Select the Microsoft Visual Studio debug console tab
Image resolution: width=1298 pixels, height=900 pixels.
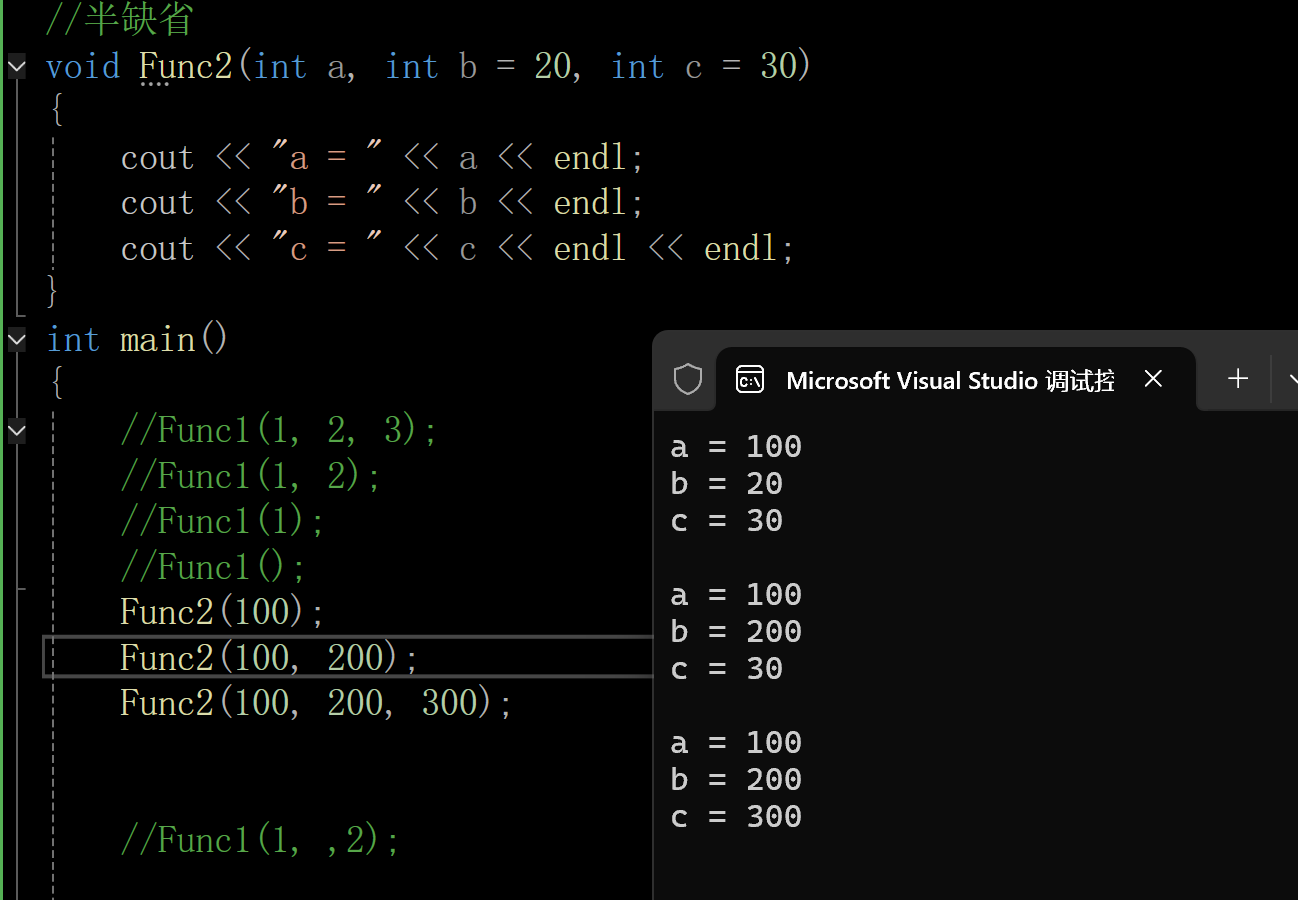(x=956, y=379)
